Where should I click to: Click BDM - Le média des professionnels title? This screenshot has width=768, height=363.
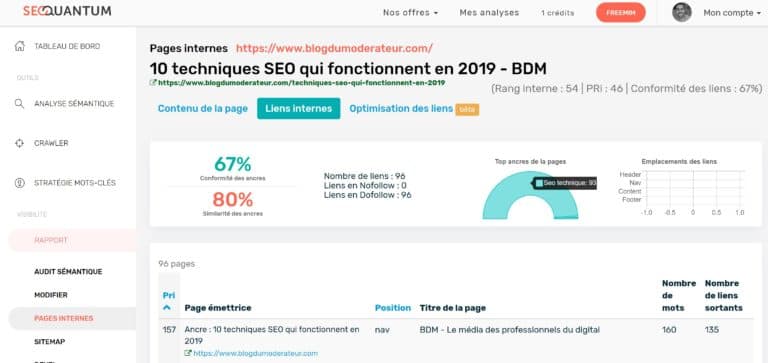[509, 330]
